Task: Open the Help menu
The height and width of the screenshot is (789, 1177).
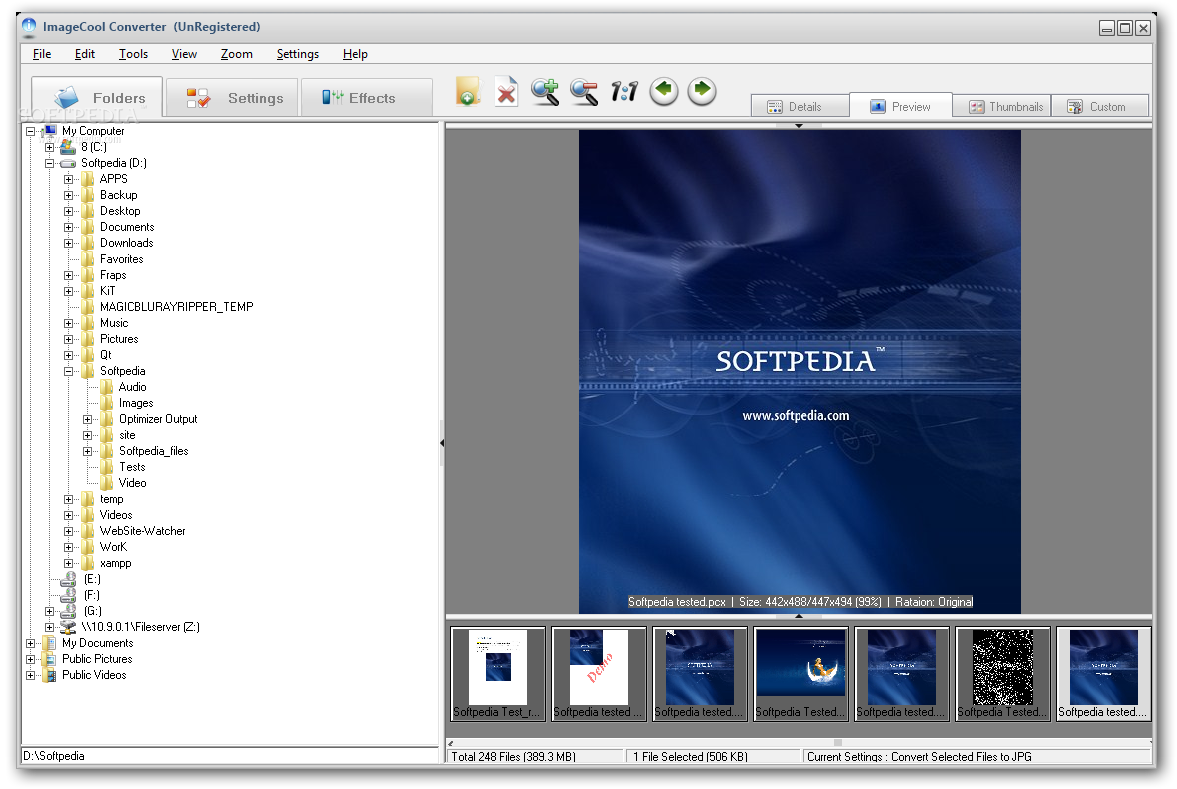Action: click(x=355, y=54)
